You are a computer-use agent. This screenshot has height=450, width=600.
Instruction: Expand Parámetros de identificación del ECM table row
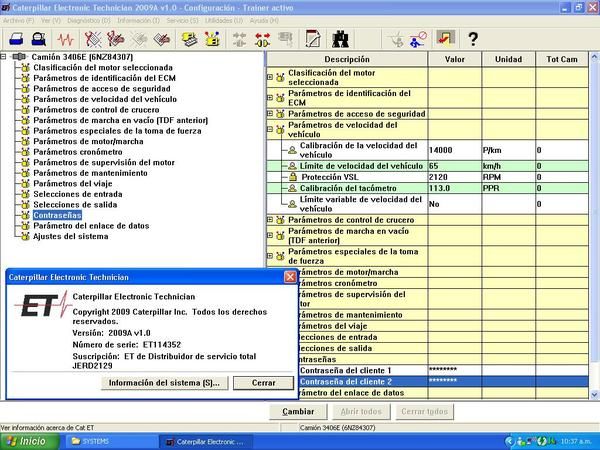270,98
